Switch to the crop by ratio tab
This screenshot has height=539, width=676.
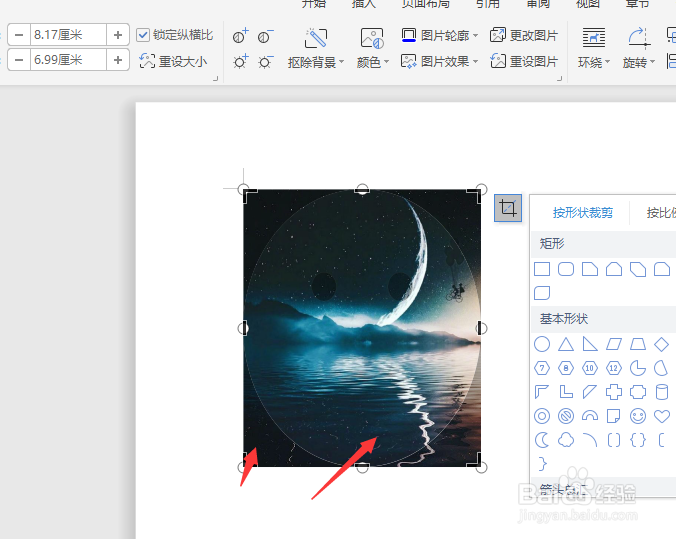click(661, 213)
